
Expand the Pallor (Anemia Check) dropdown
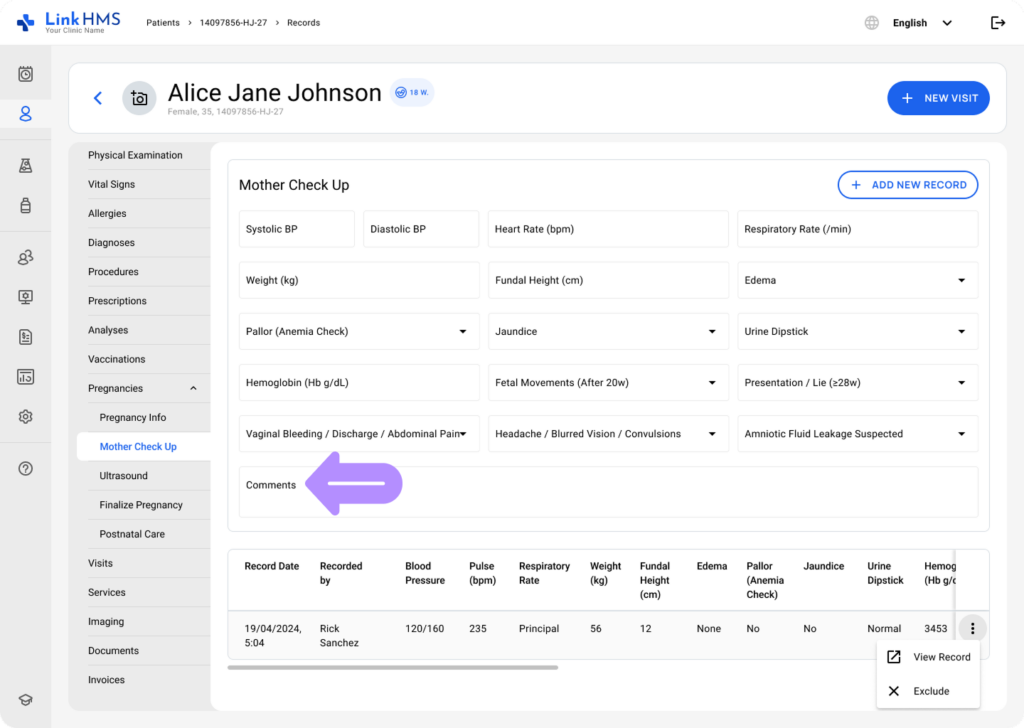point(358,332)
